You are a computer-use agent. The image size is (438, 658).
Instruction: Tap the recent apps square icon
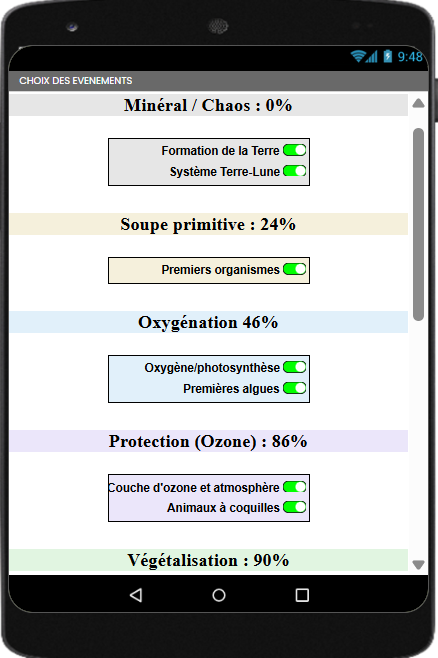pyautogui.click(x=302, y=595)
